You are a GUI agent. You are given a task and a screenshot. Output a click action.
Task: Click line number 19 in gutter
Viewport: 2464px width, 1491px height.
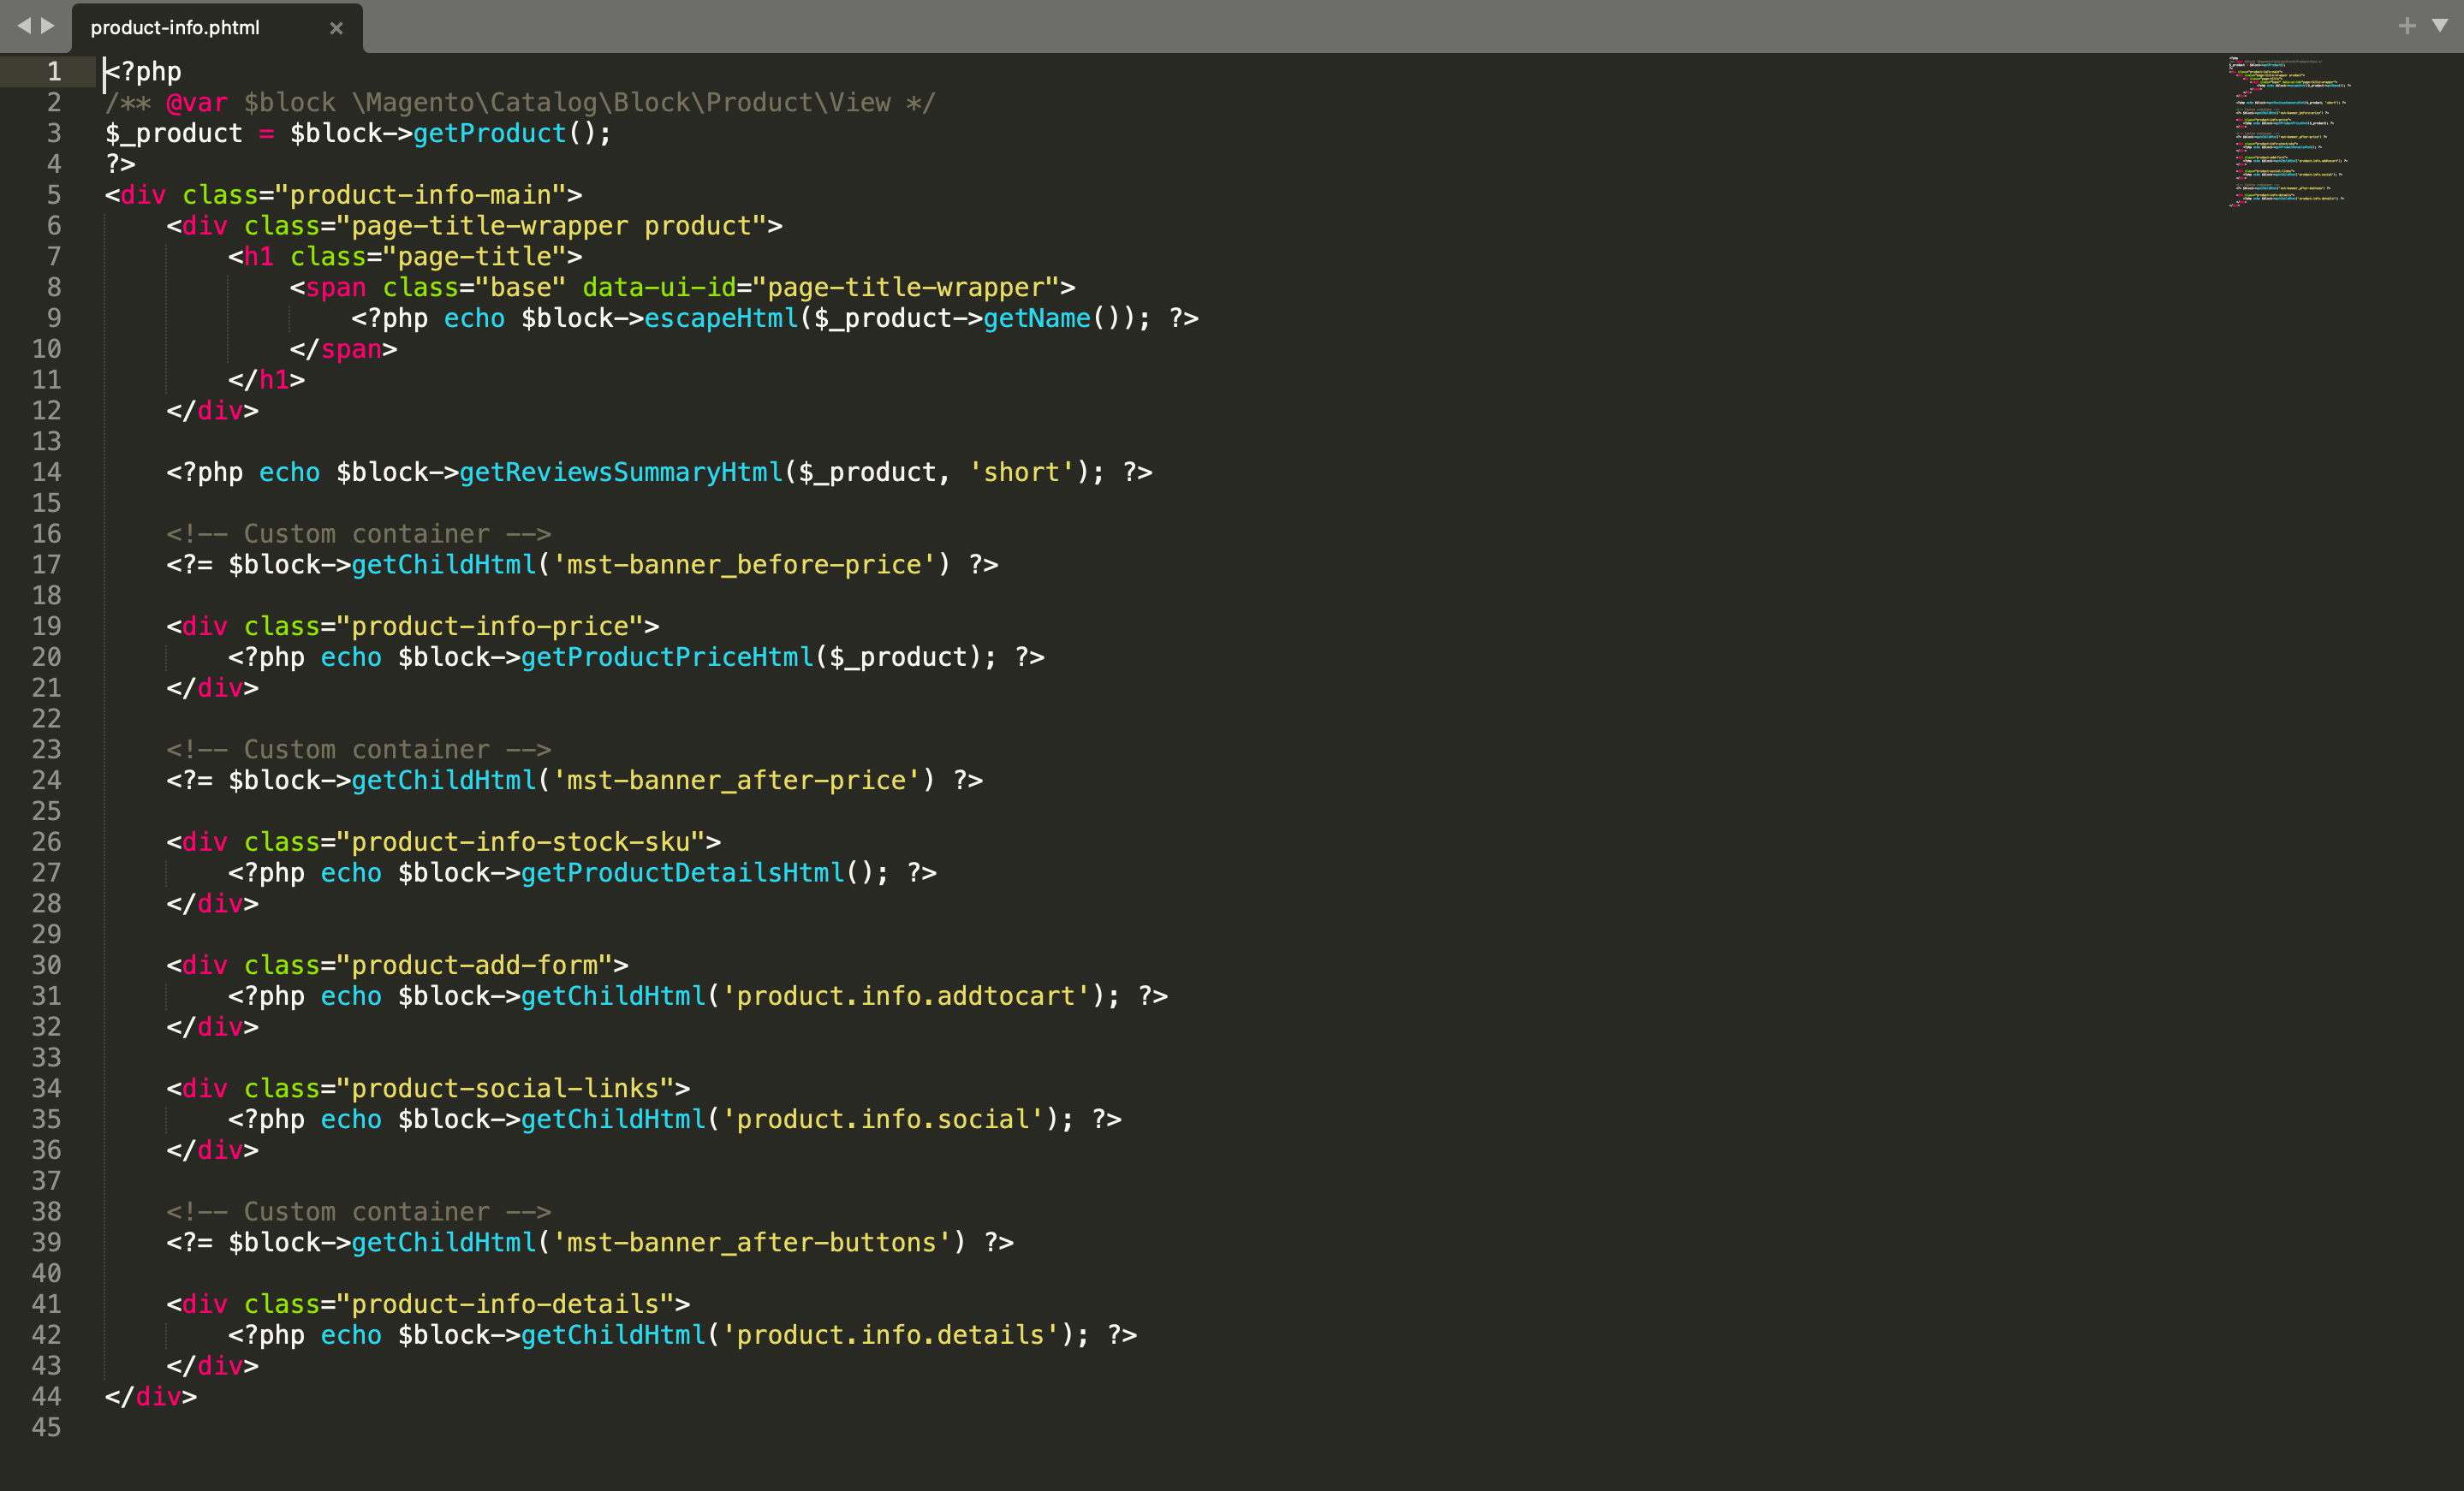pos(46,626)
